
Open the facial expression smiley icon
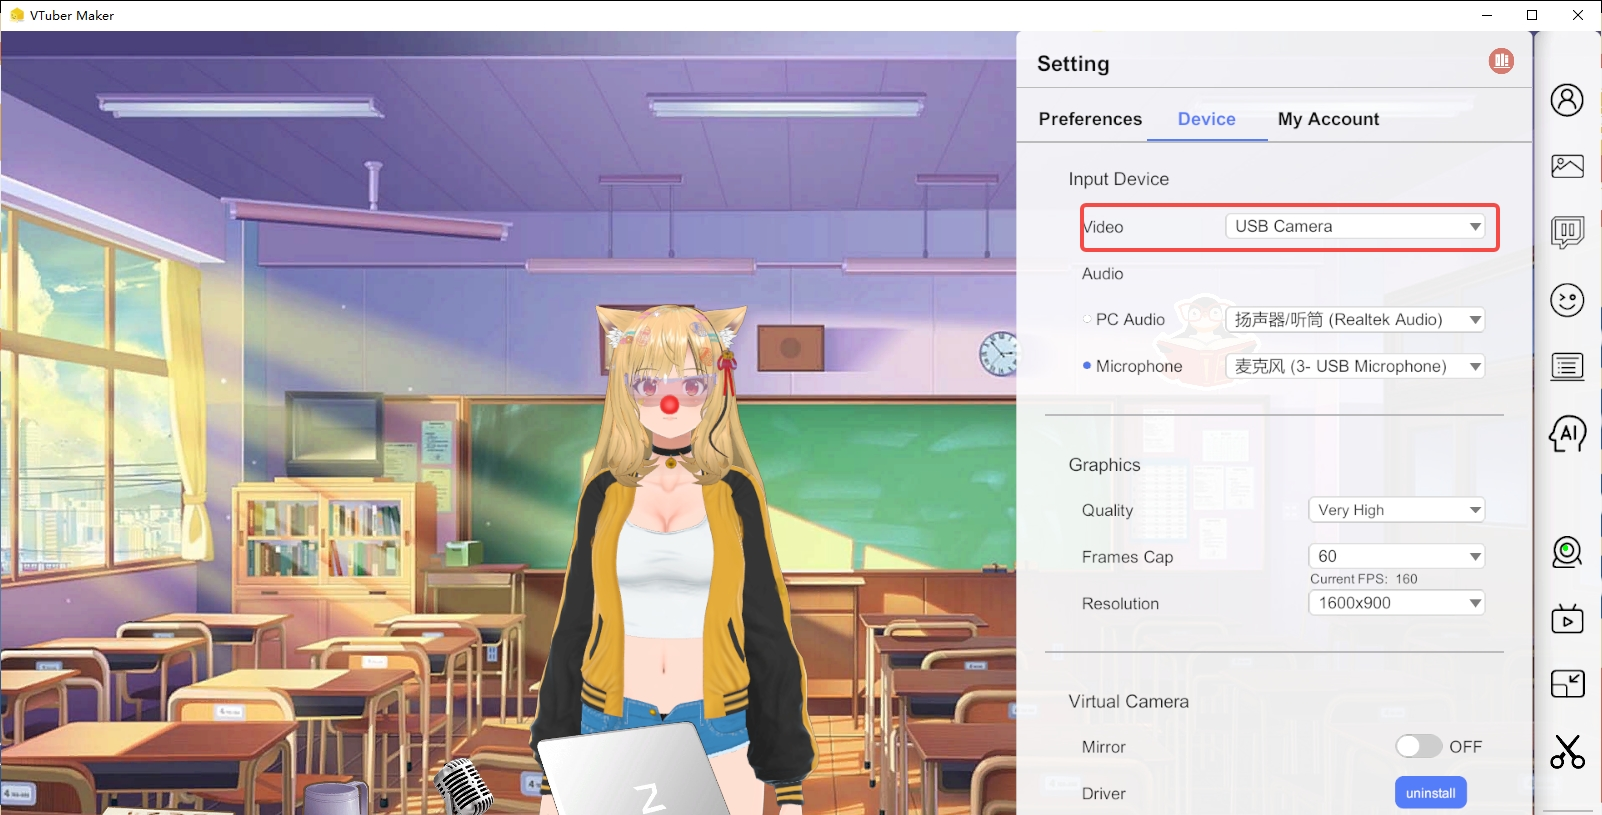pos(1567,300)
